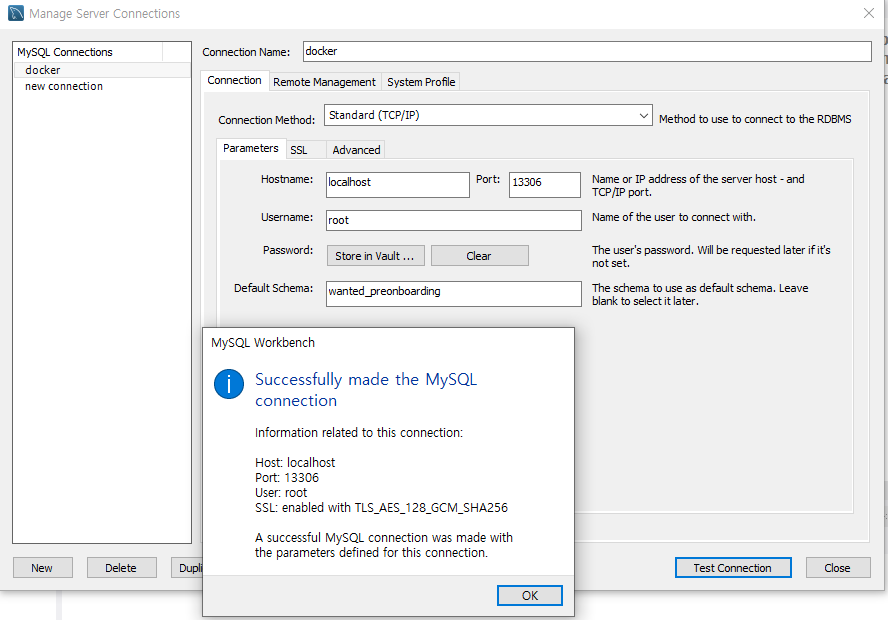Click the 'A successful MySQL connection was made' message
The height and width of the screenshot is (620, 888).
[384, 545]
